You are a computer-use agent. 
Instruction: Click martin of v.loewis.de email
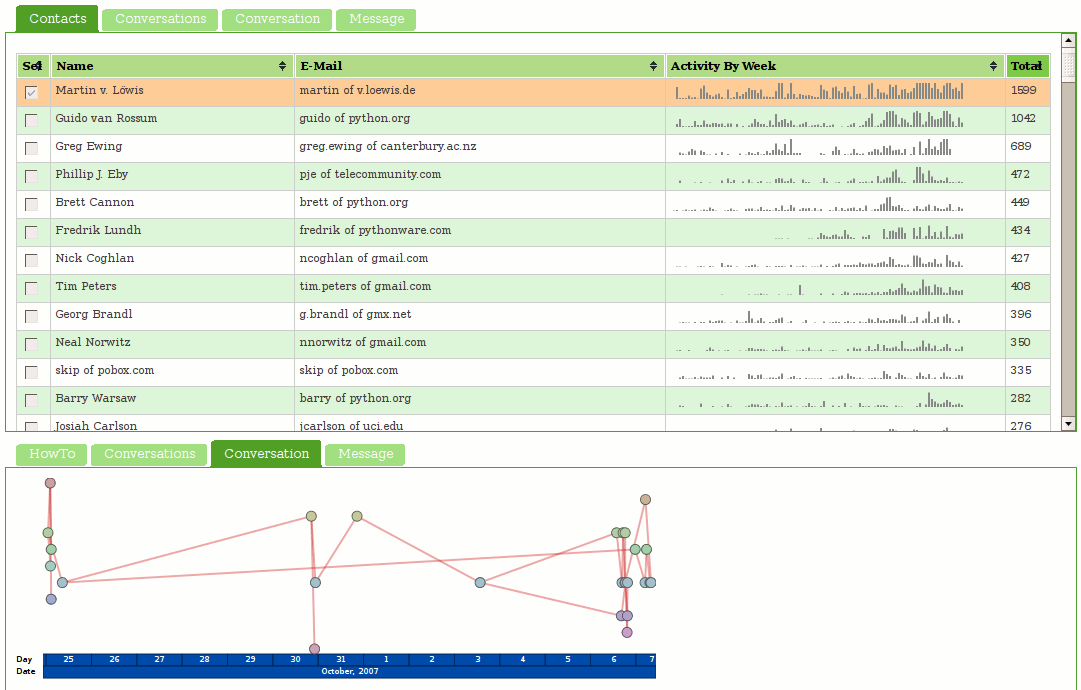pyautogui.click(x=357, y=90)
